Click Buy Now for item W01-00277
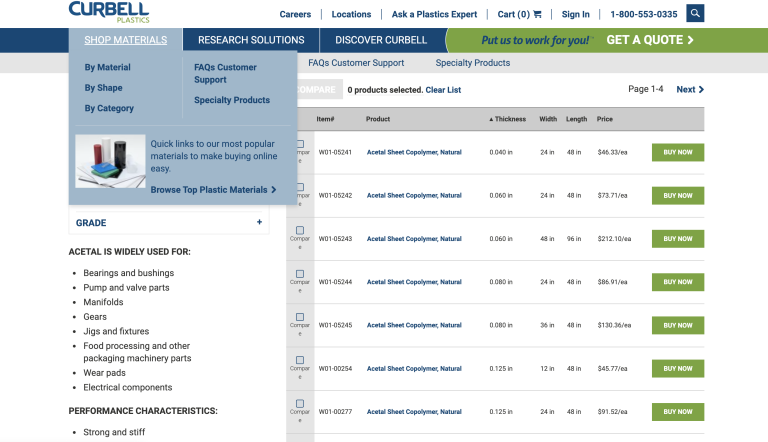768x442 pixels. coord(678,412)
